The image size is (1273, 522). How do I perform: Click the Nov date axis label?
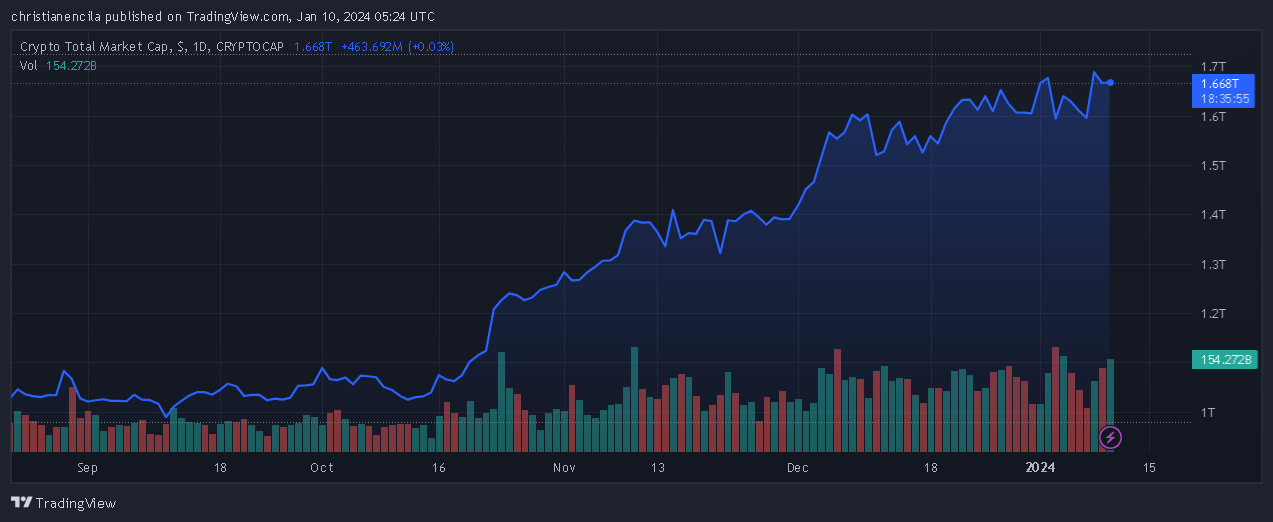[565, 467]
